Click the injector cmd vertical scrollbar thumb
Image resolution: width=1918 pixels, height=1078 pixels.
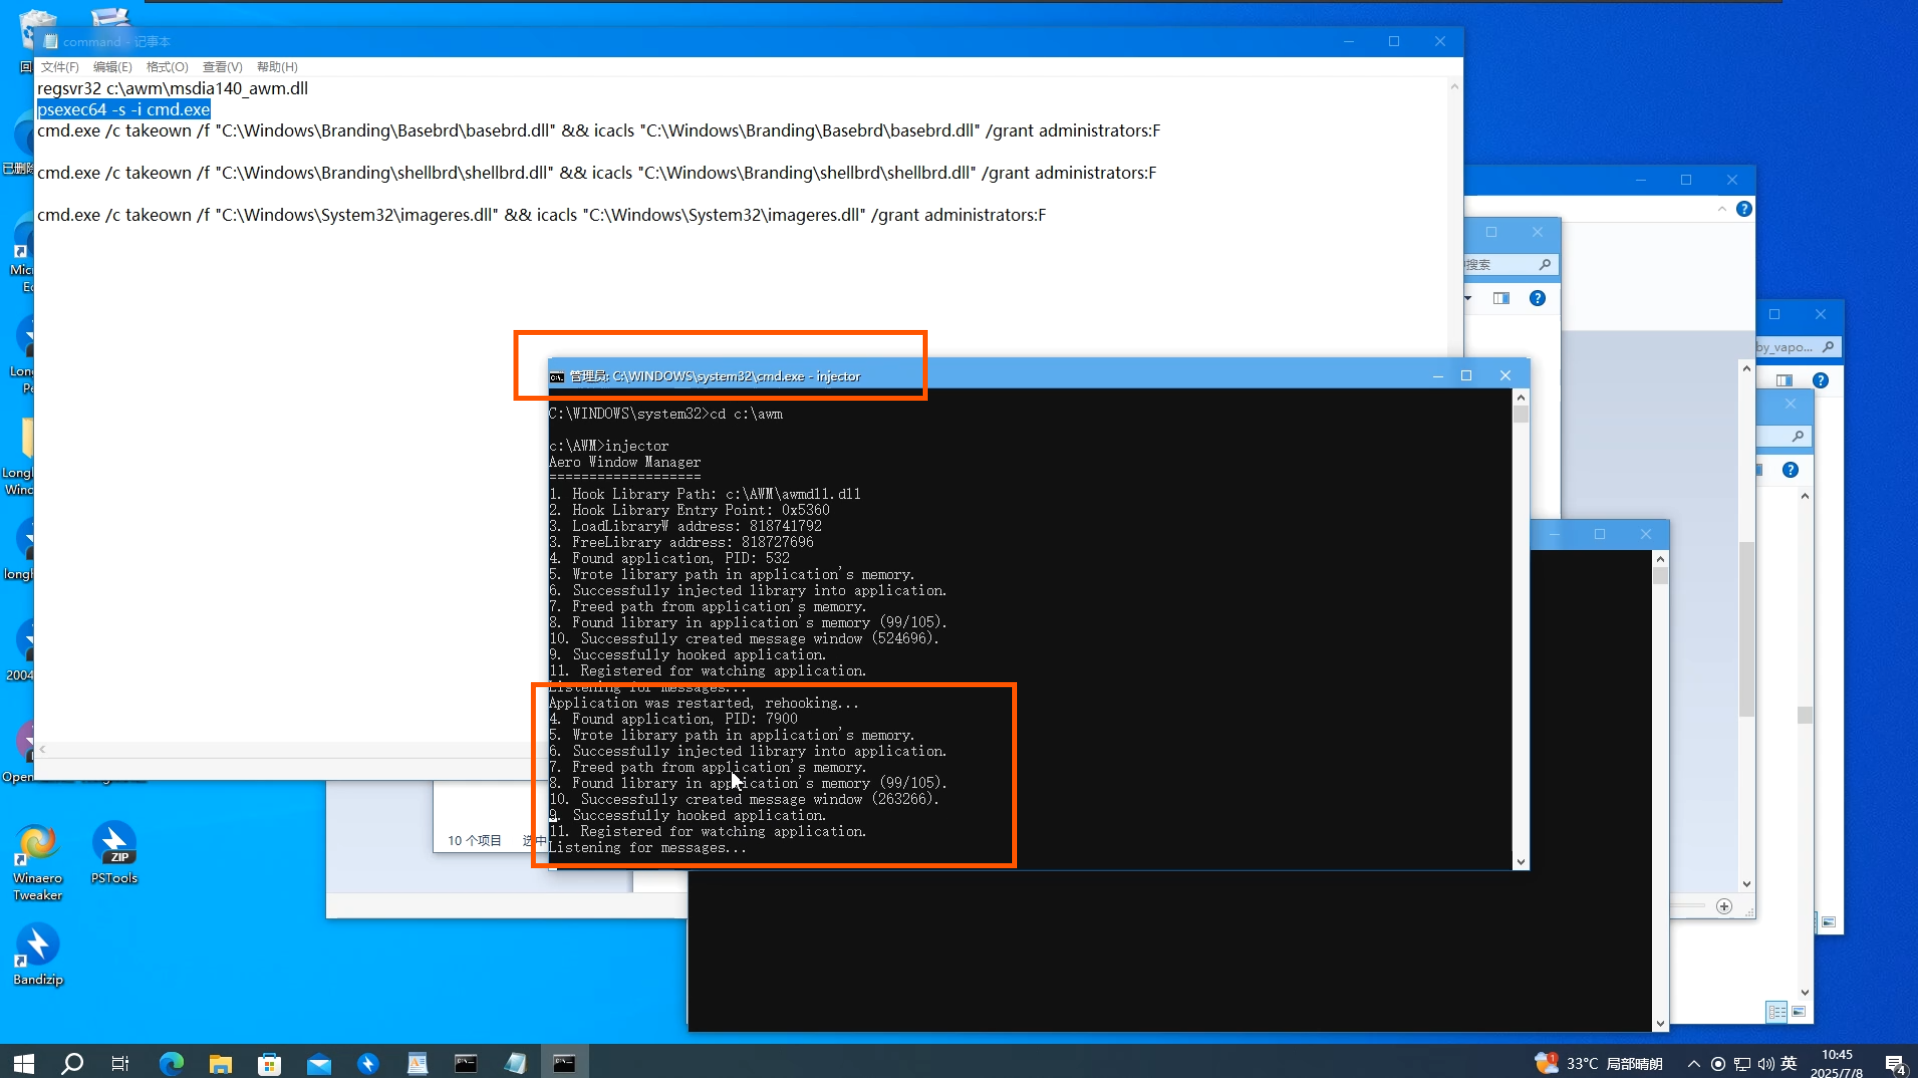tap(1520, 414)
